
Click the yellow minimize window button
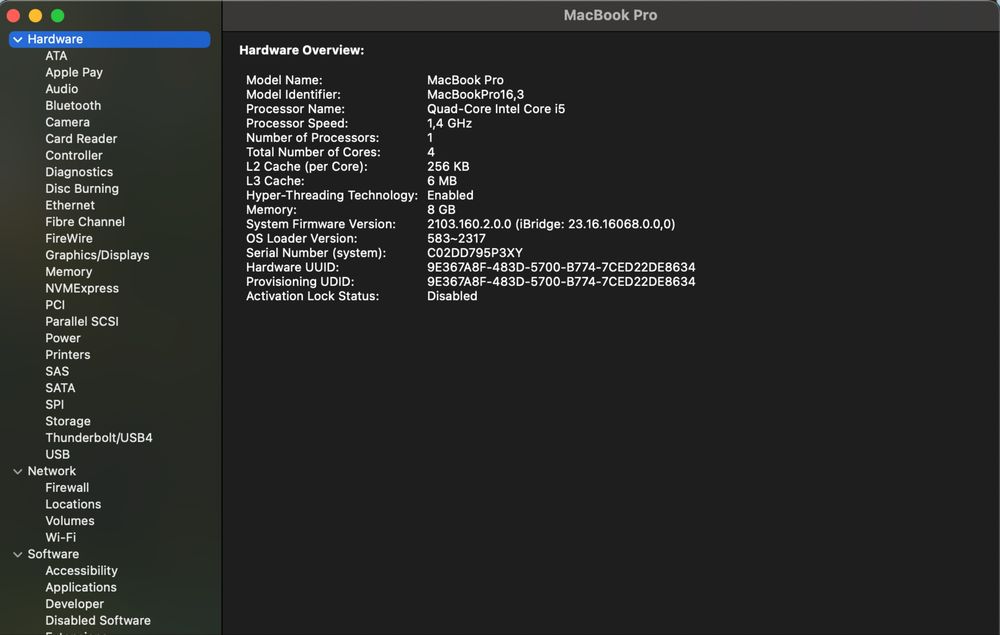(x=36, y=16)
